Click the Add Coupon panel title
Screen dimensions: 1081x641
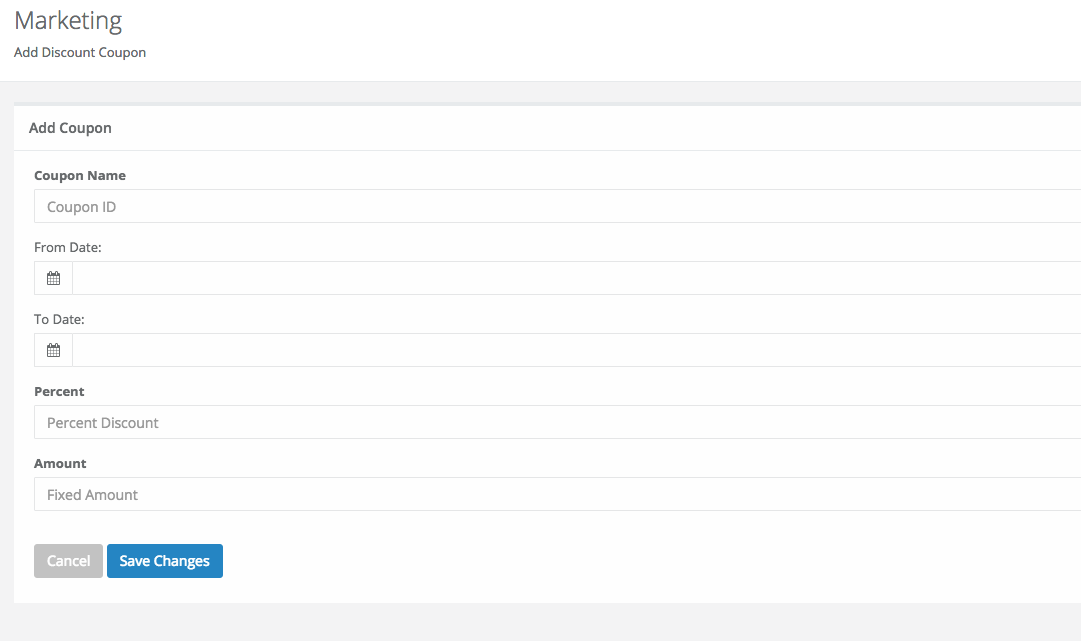pos(70,128)
